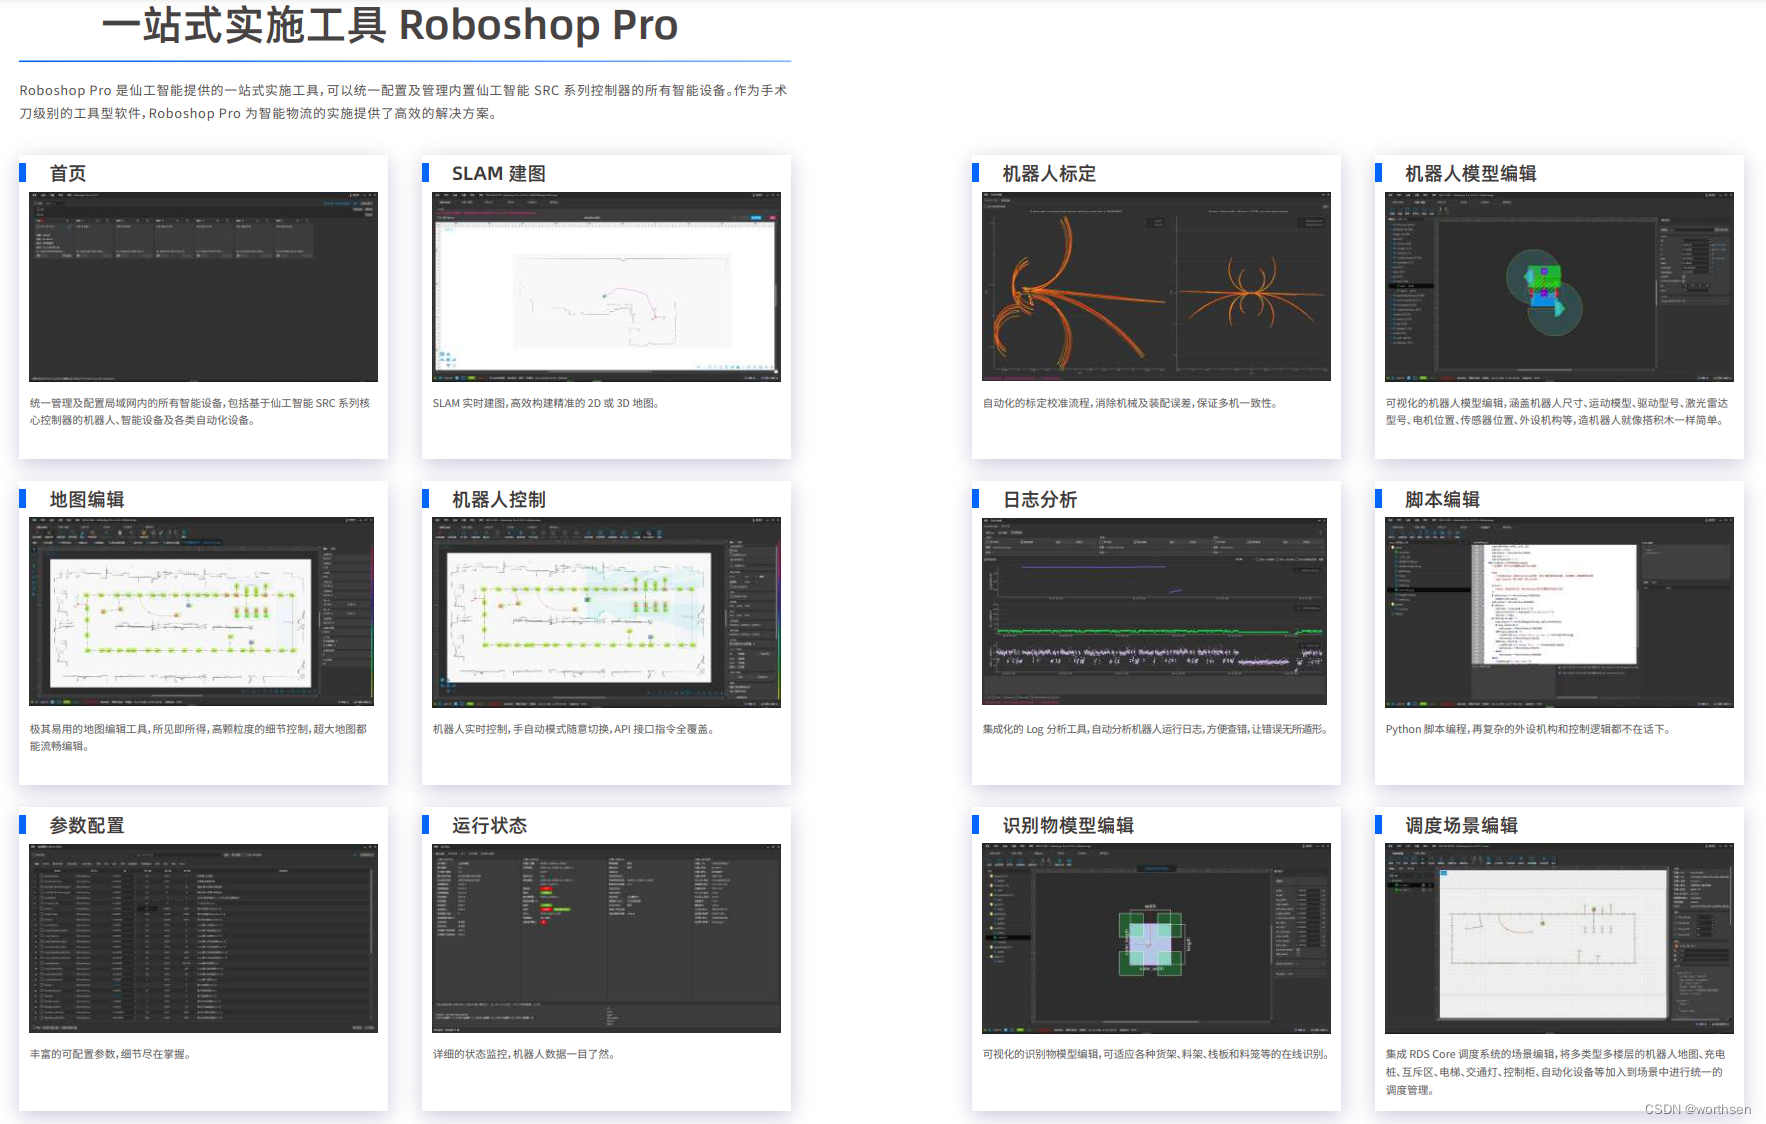Open the 日志分析 log chart thumbnail
Image resolution: width=1766 pixels, height=1124 pixels.
(x=1156, y=612)
